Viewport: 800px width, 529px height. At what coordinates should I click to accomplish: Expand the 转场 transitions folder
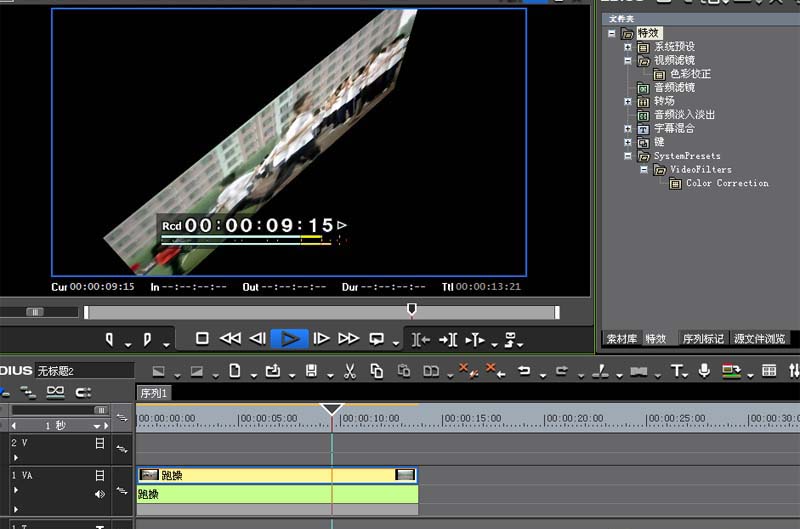coord(628,101)
